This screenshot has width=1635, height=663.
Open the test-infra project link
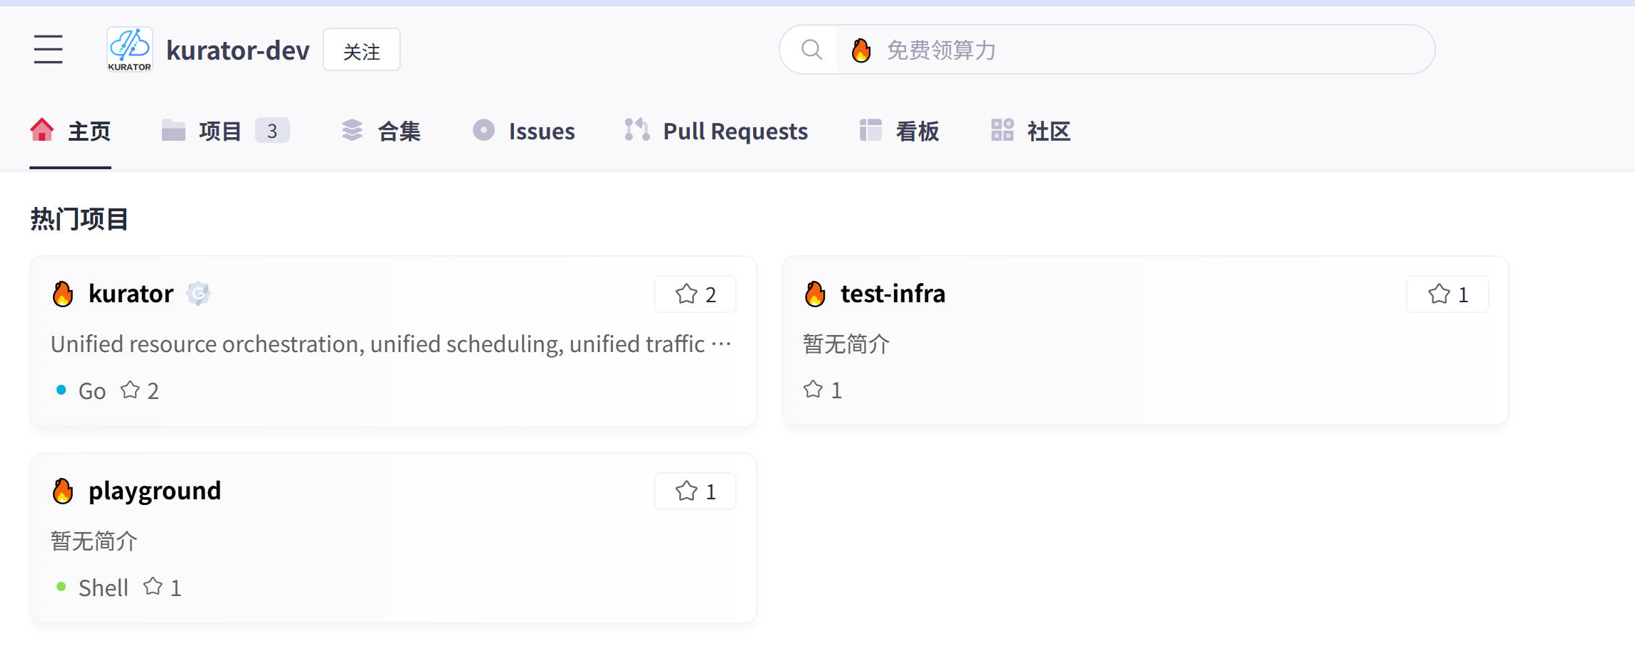click(893, 293)
